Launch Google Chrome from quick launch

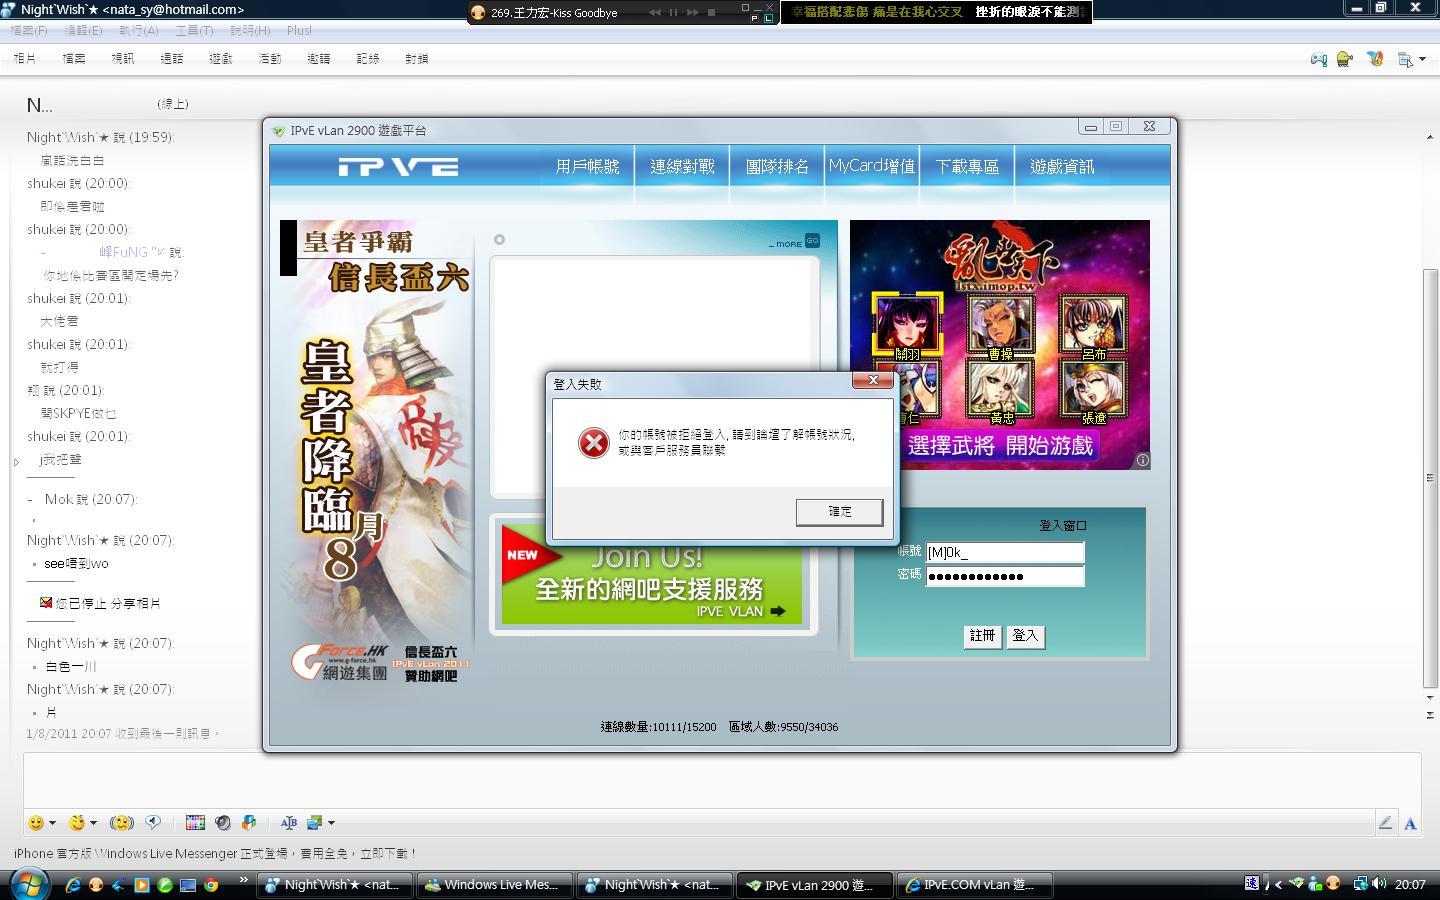coord(211,885)
